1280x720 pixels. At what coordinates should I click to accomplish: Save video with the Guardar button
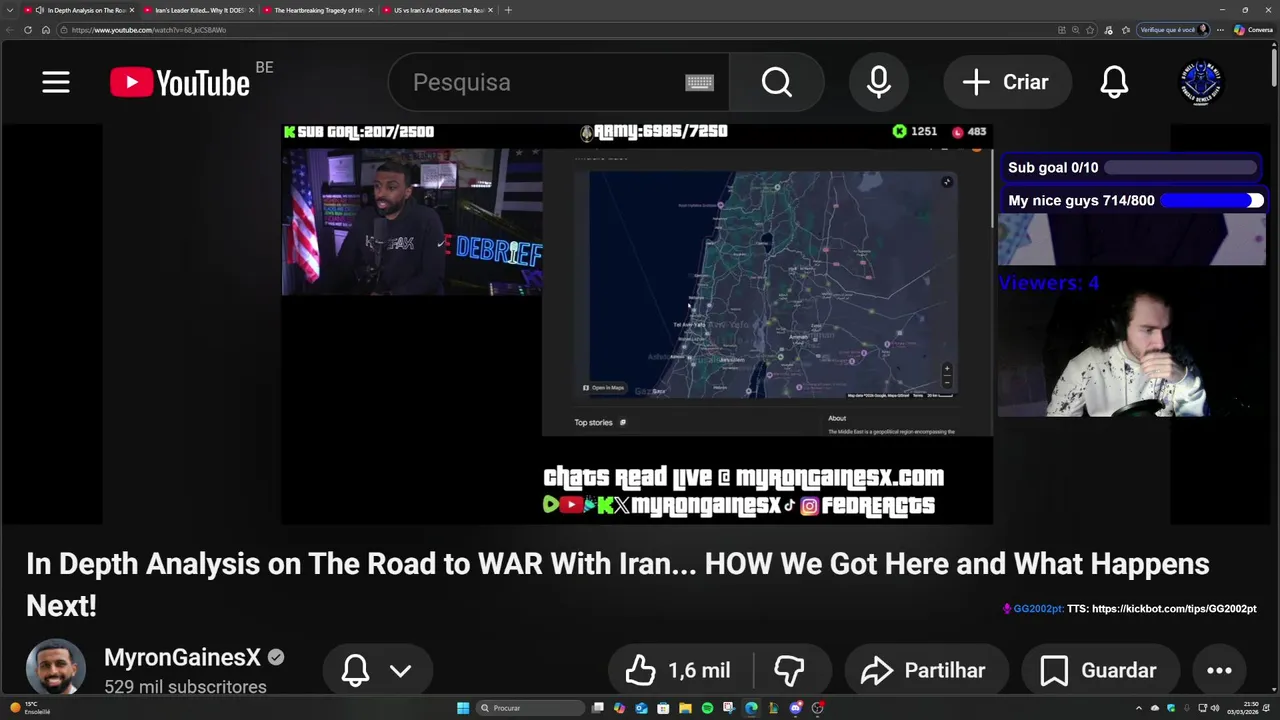click(1099, 671)
